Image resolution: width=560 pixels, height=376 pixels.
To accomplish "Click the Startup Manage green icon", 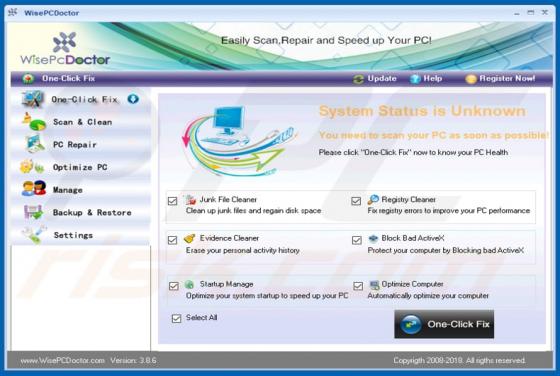I will click(189, 284).
